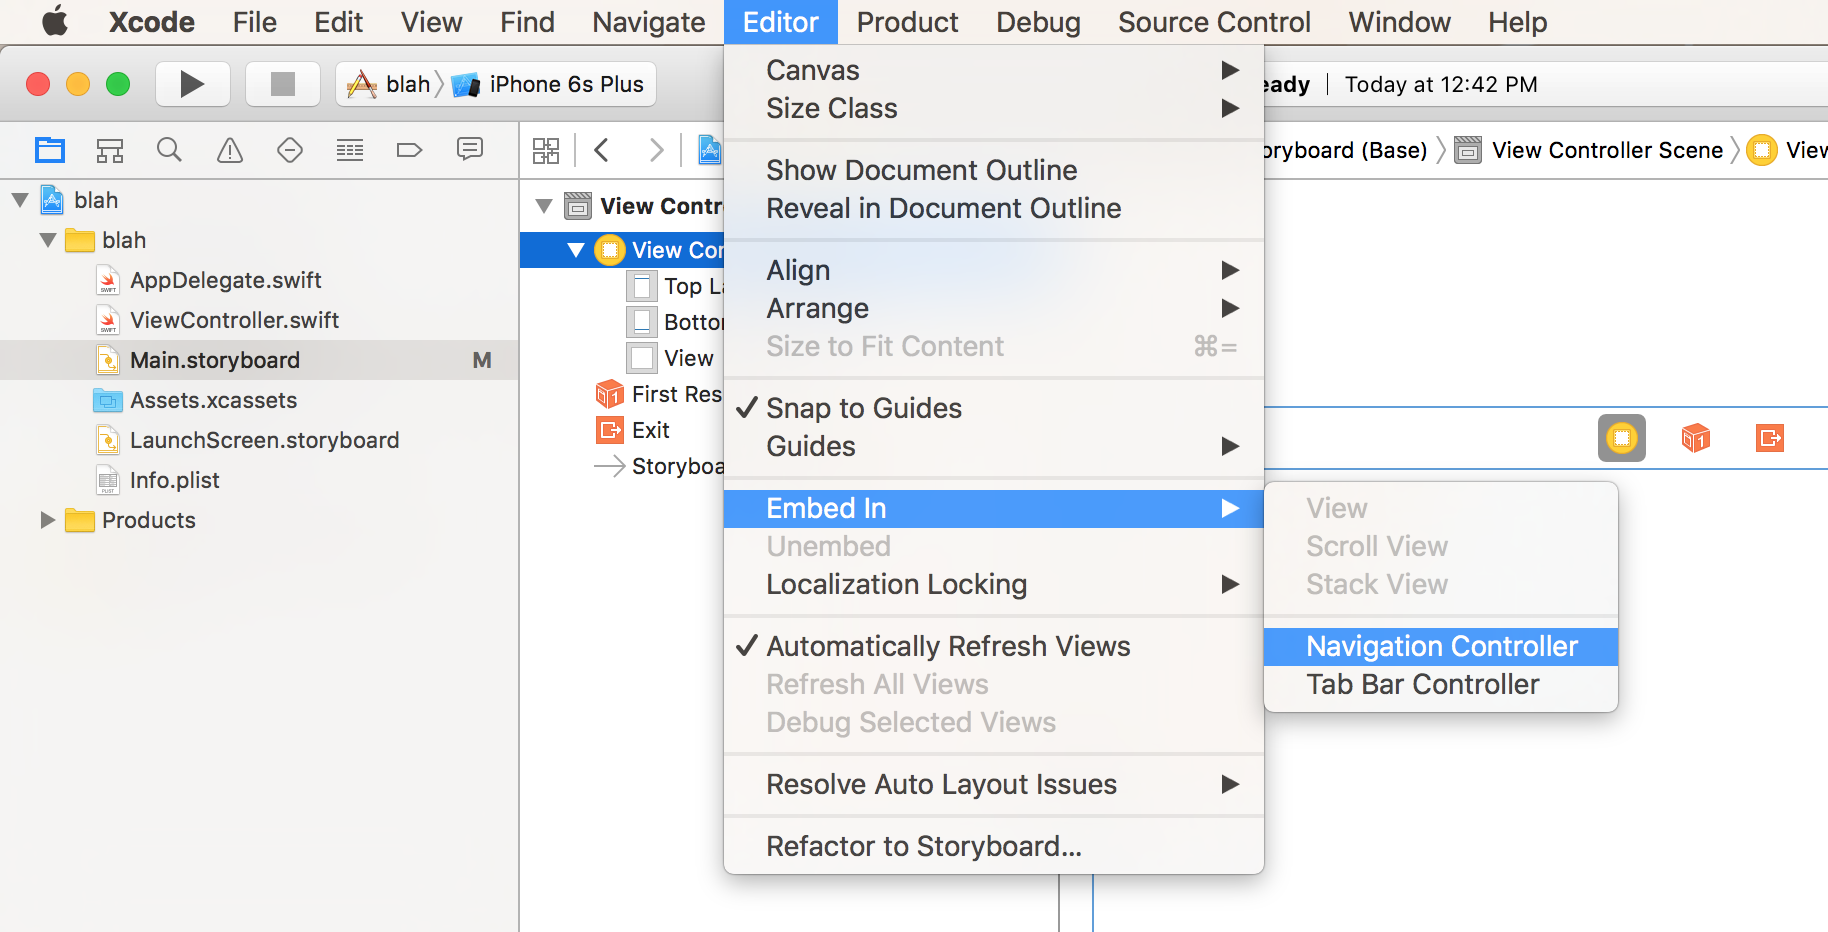Collapse the View Controller Scene outline triangle

(x=544, y=206)
